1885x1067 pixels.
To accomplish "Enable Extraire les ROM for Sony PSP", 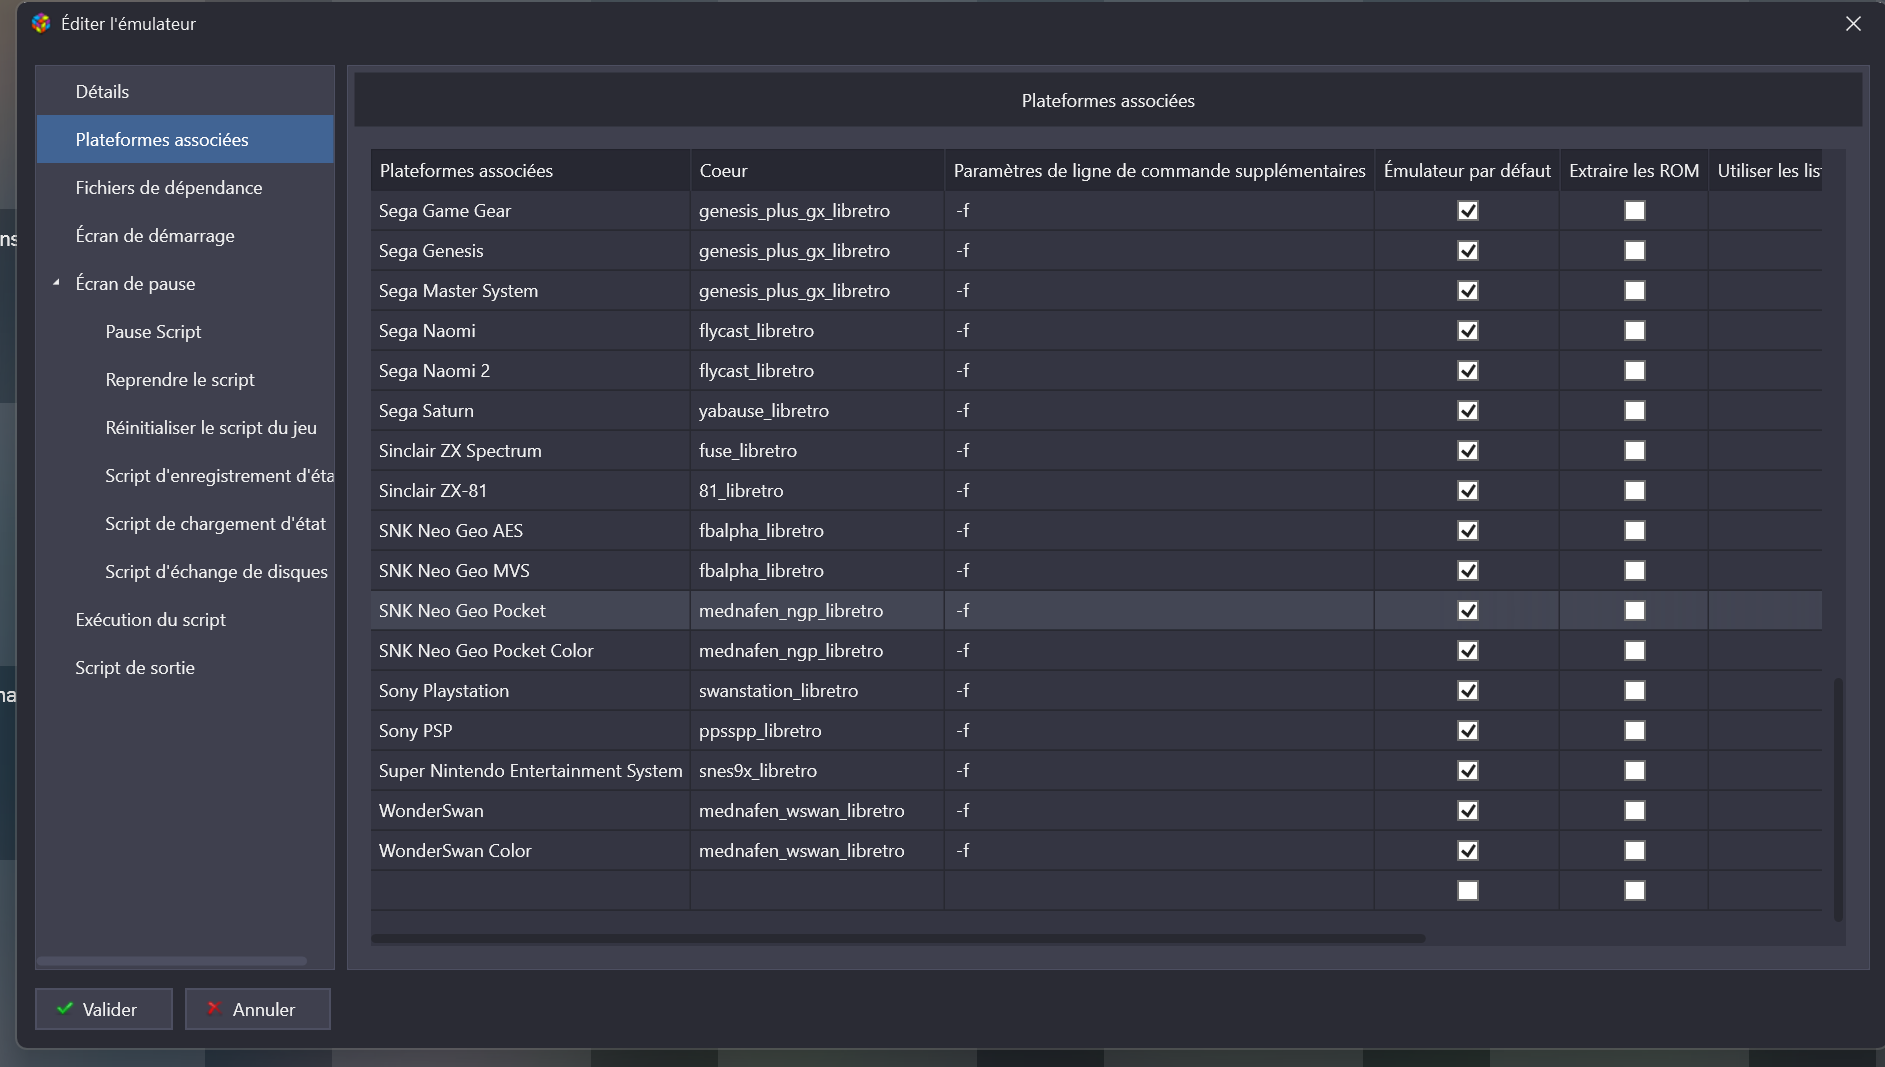I will (1635, 730).
